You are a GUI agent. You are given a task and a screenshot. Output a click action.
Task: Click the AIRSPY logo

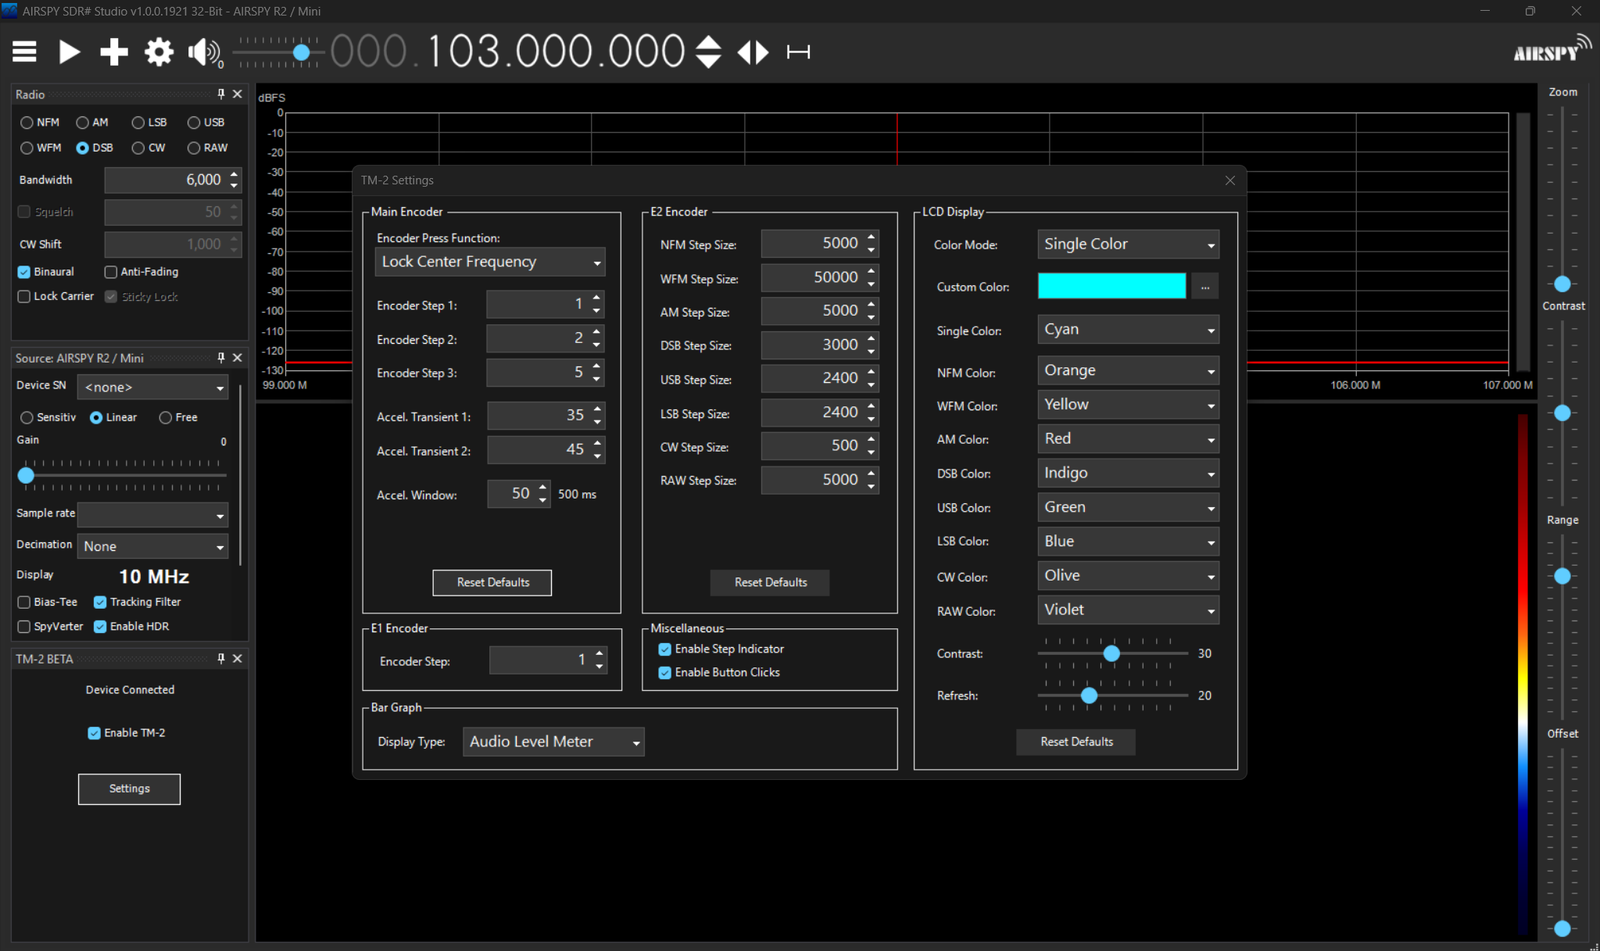1552,49
